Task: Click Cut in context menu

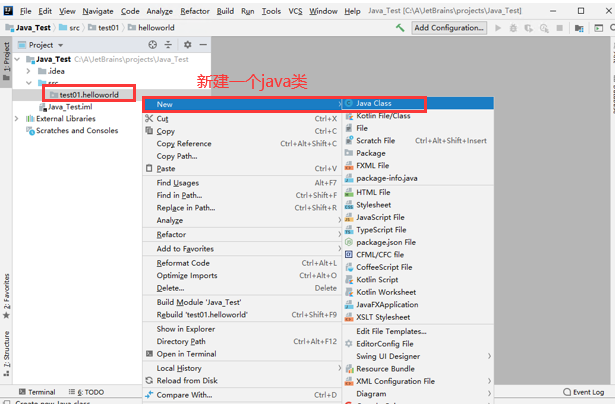Action: (x=242, y=118)
